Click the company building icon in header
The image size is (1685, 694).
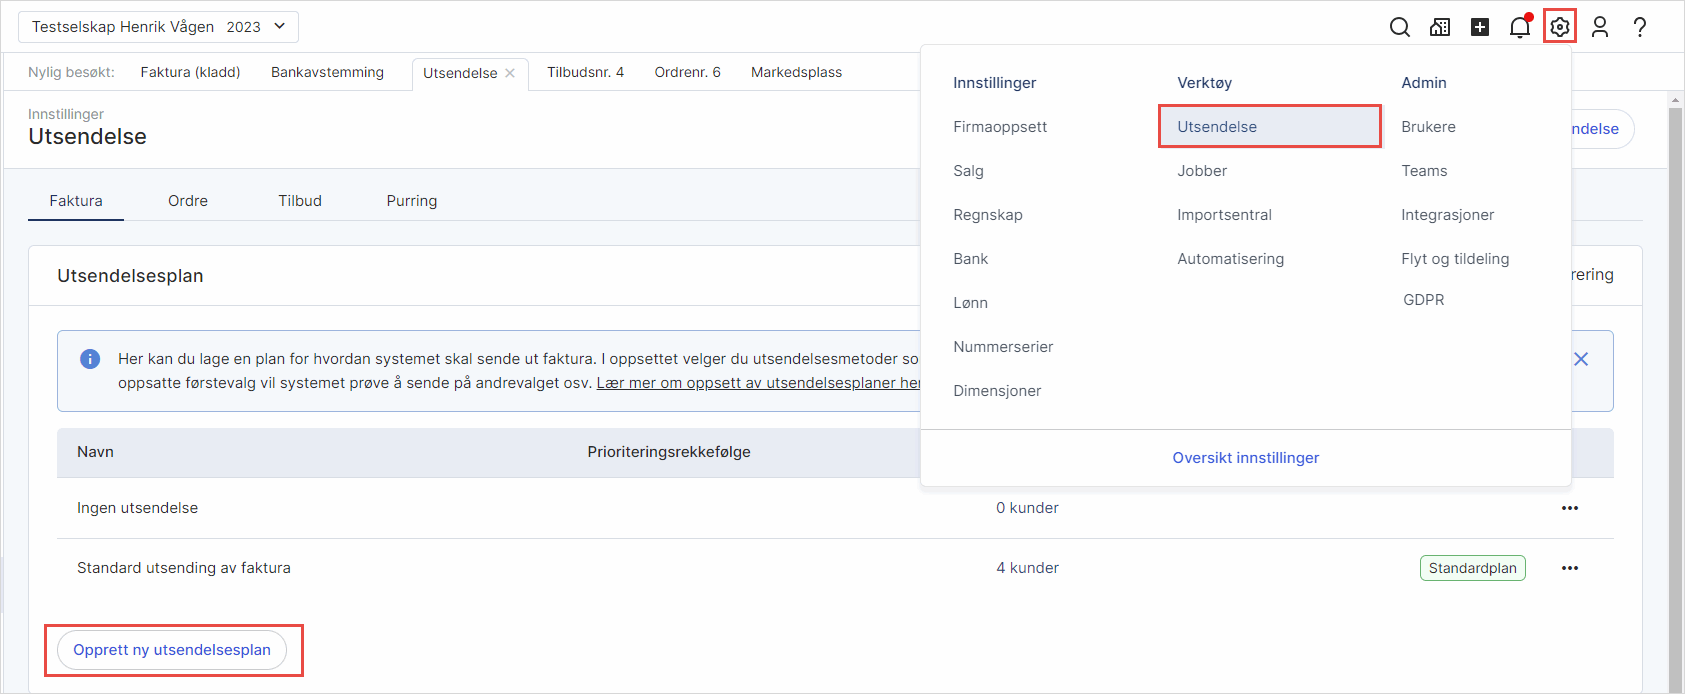click(x=1440, y=27)
